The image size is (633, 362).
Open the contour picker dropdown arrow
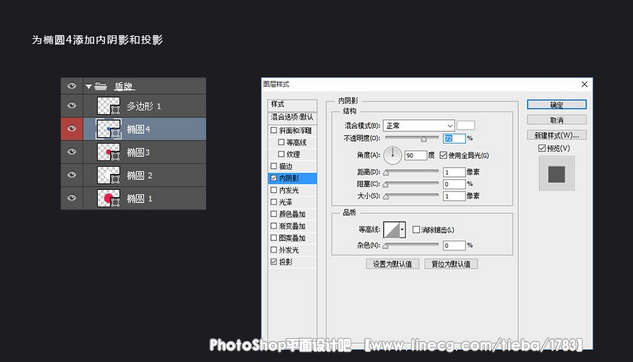[402, 230]
